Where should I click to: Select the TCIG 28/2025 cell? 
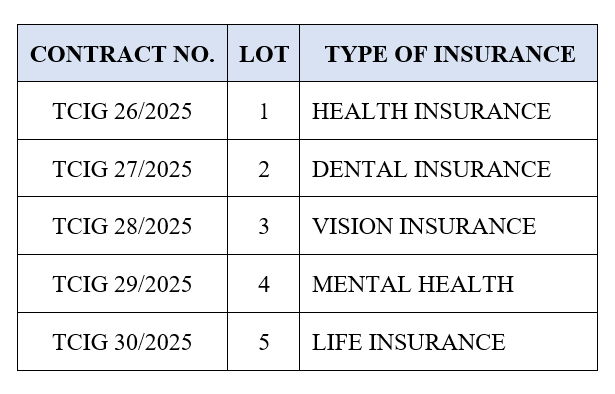[122, 226]
